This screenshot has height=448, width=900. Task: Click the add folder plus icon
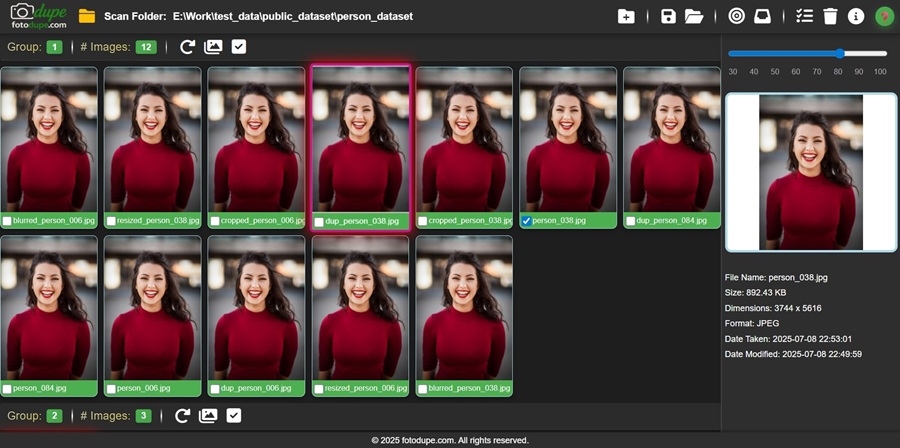coord(626,16)
